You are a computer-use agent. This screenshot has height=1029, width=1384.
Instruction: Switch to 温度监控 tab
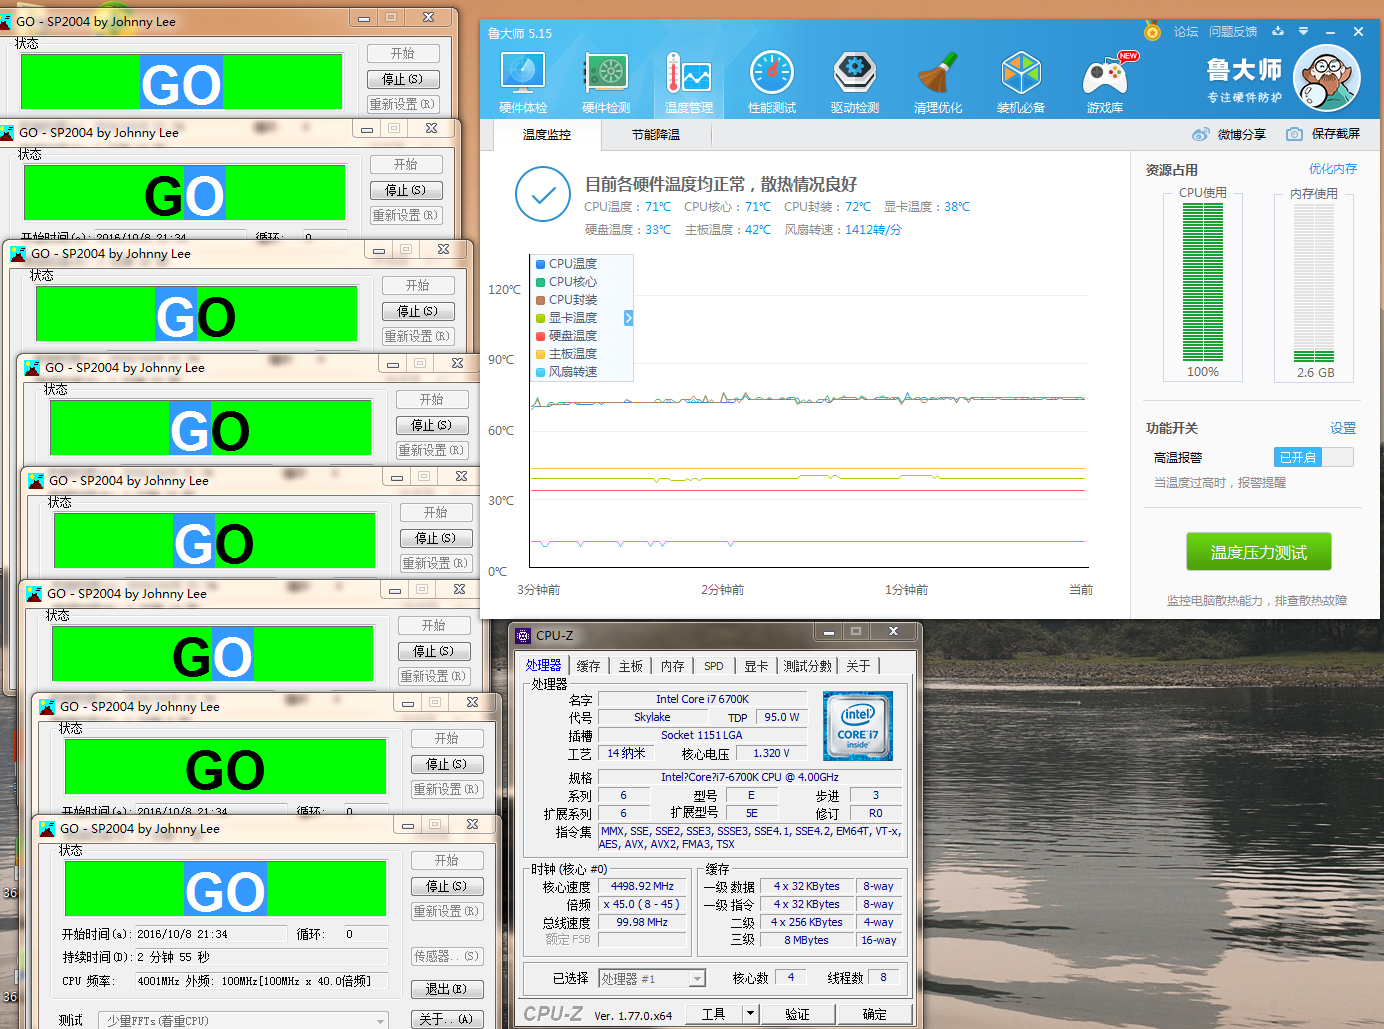[547, 135]
